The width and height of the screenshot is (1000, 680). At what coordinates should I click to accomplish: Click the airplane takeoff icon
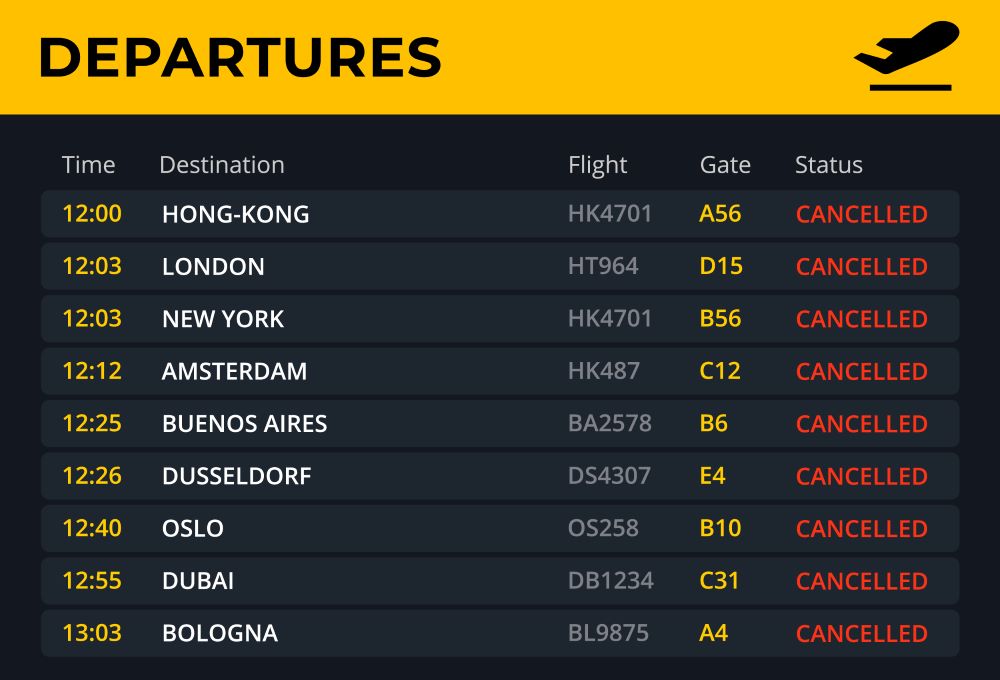point(907,55)
